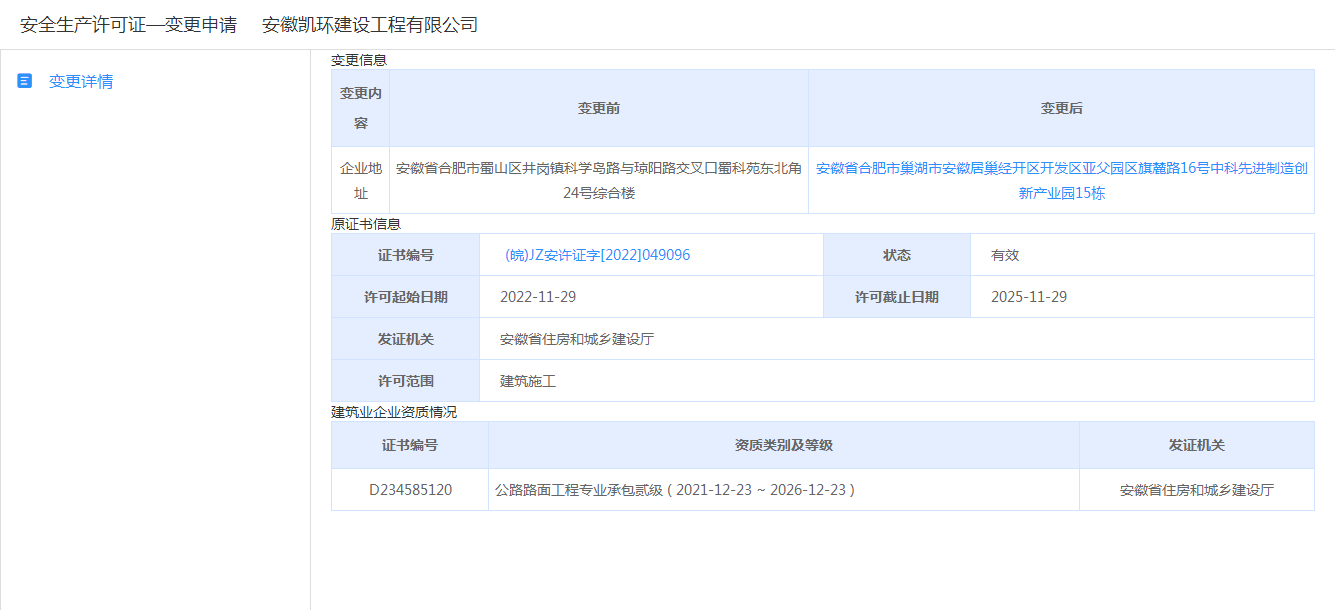
Task: Click the 变更内容 column header
Action: click(360, 108)
